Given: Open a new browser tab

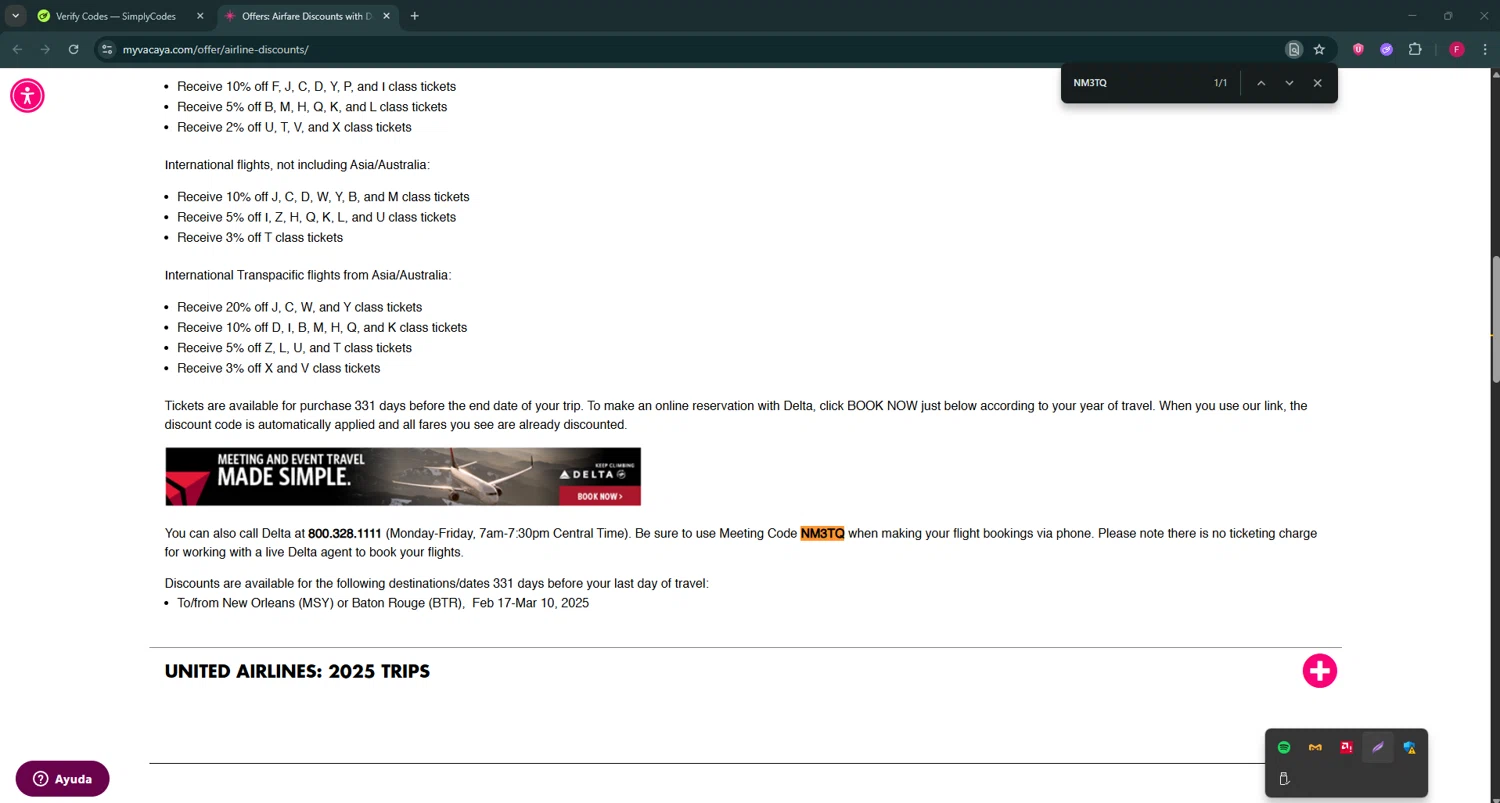Looking at the screenshot, I should (414, 16).
